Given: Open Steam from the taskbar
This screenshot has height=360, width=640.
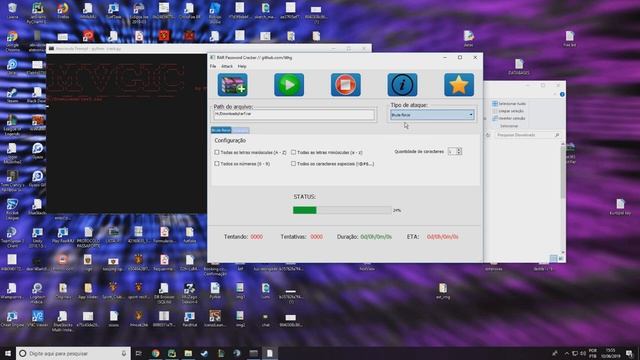Looking at the screenshot, I should (204, 353).
